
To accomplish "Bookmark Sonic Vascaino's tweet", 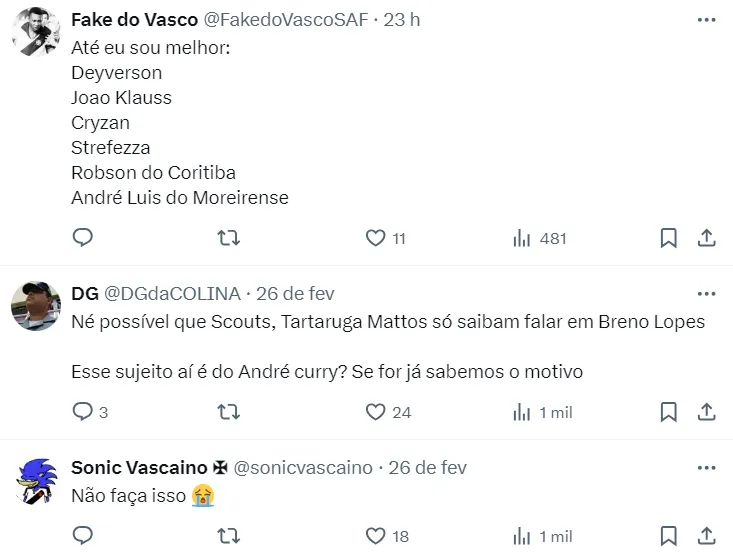I will 669,536.
